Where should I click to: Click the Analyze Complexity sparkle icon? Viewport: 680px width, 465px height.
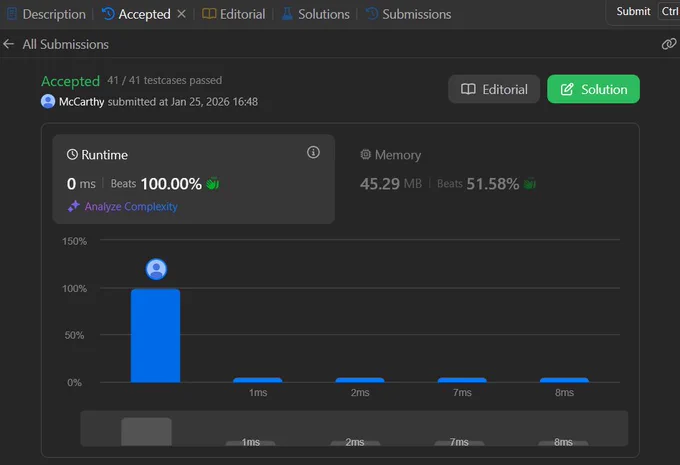point(74,206)
